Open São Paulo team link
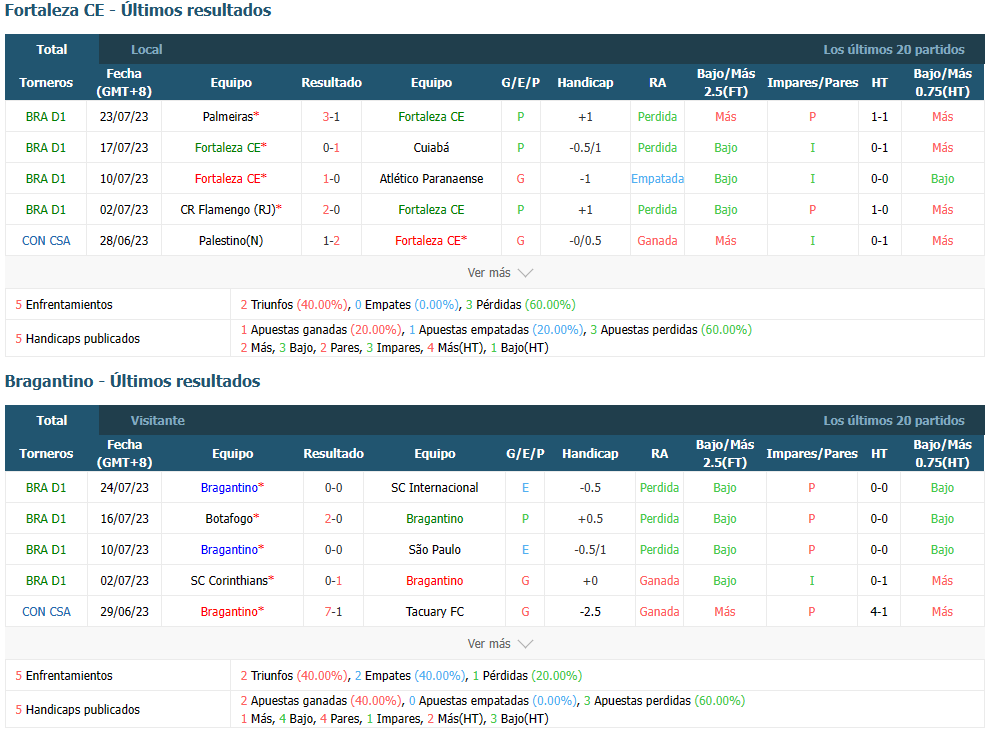Viewport: 990px width, 734px height. click(x=434, y=550)
